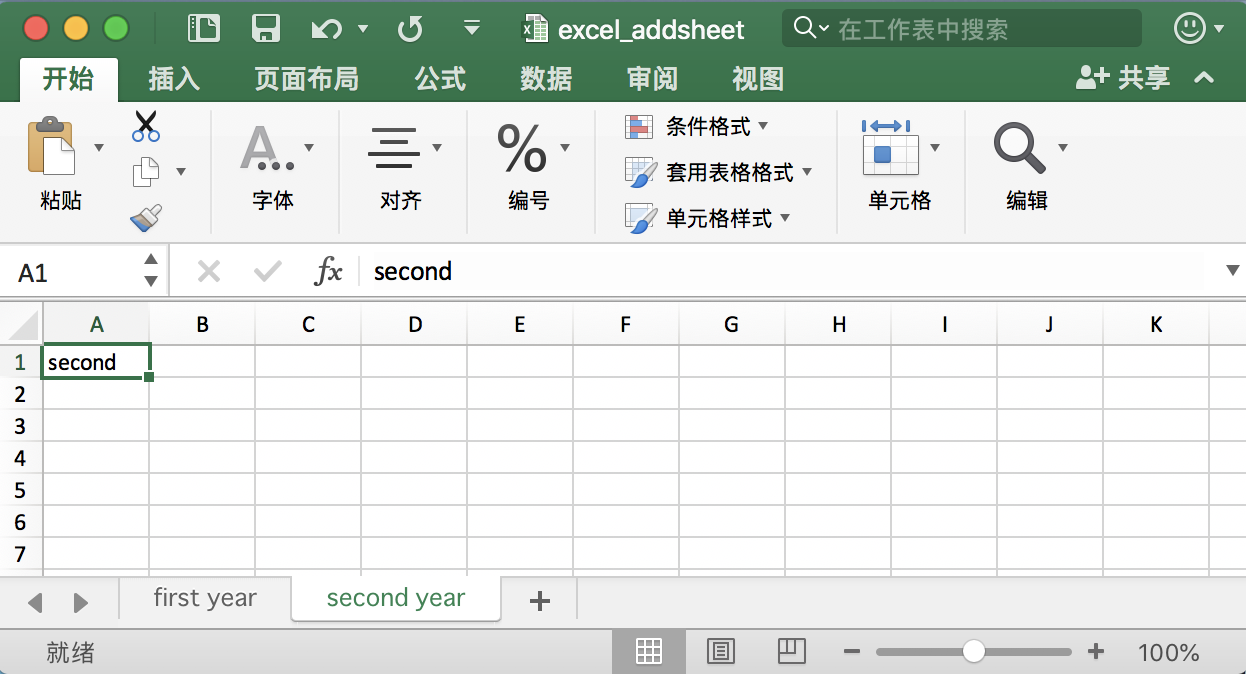This screenshot has width=1246, height=674.
Task: Click the formula bar confirm checkmark
Action: coord(268,271)
